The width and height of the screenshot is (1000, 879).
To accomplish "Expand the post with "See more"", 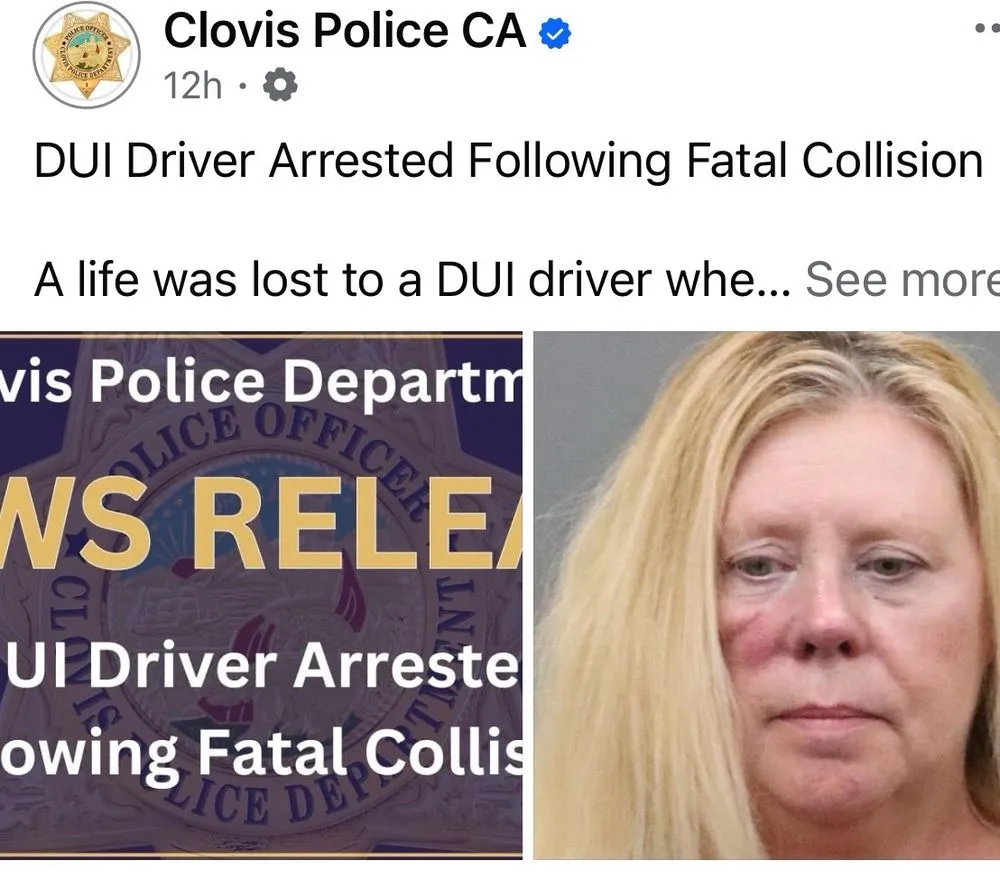I will pyautogui.click(x=902, y=281).
